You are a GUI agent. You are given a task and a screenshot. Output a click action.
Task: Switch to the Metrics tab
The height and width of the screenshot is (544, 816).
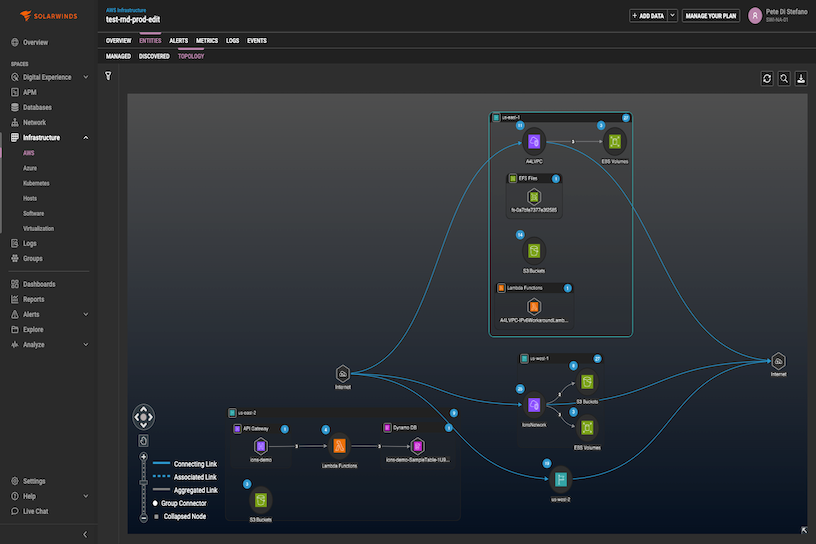pyautogui.click(x=207, y=40)
